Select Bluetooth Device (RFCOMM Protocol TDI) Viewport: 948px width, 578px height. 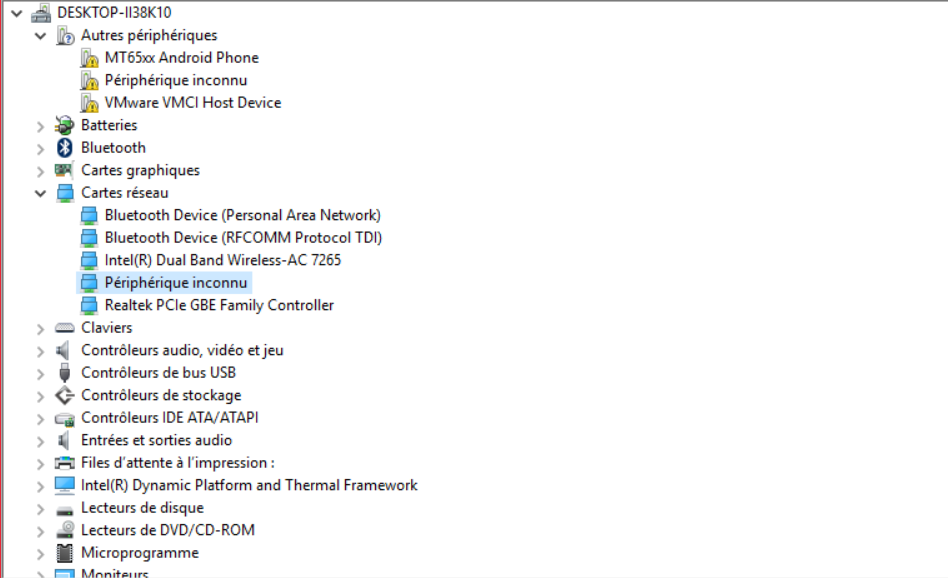243,238
